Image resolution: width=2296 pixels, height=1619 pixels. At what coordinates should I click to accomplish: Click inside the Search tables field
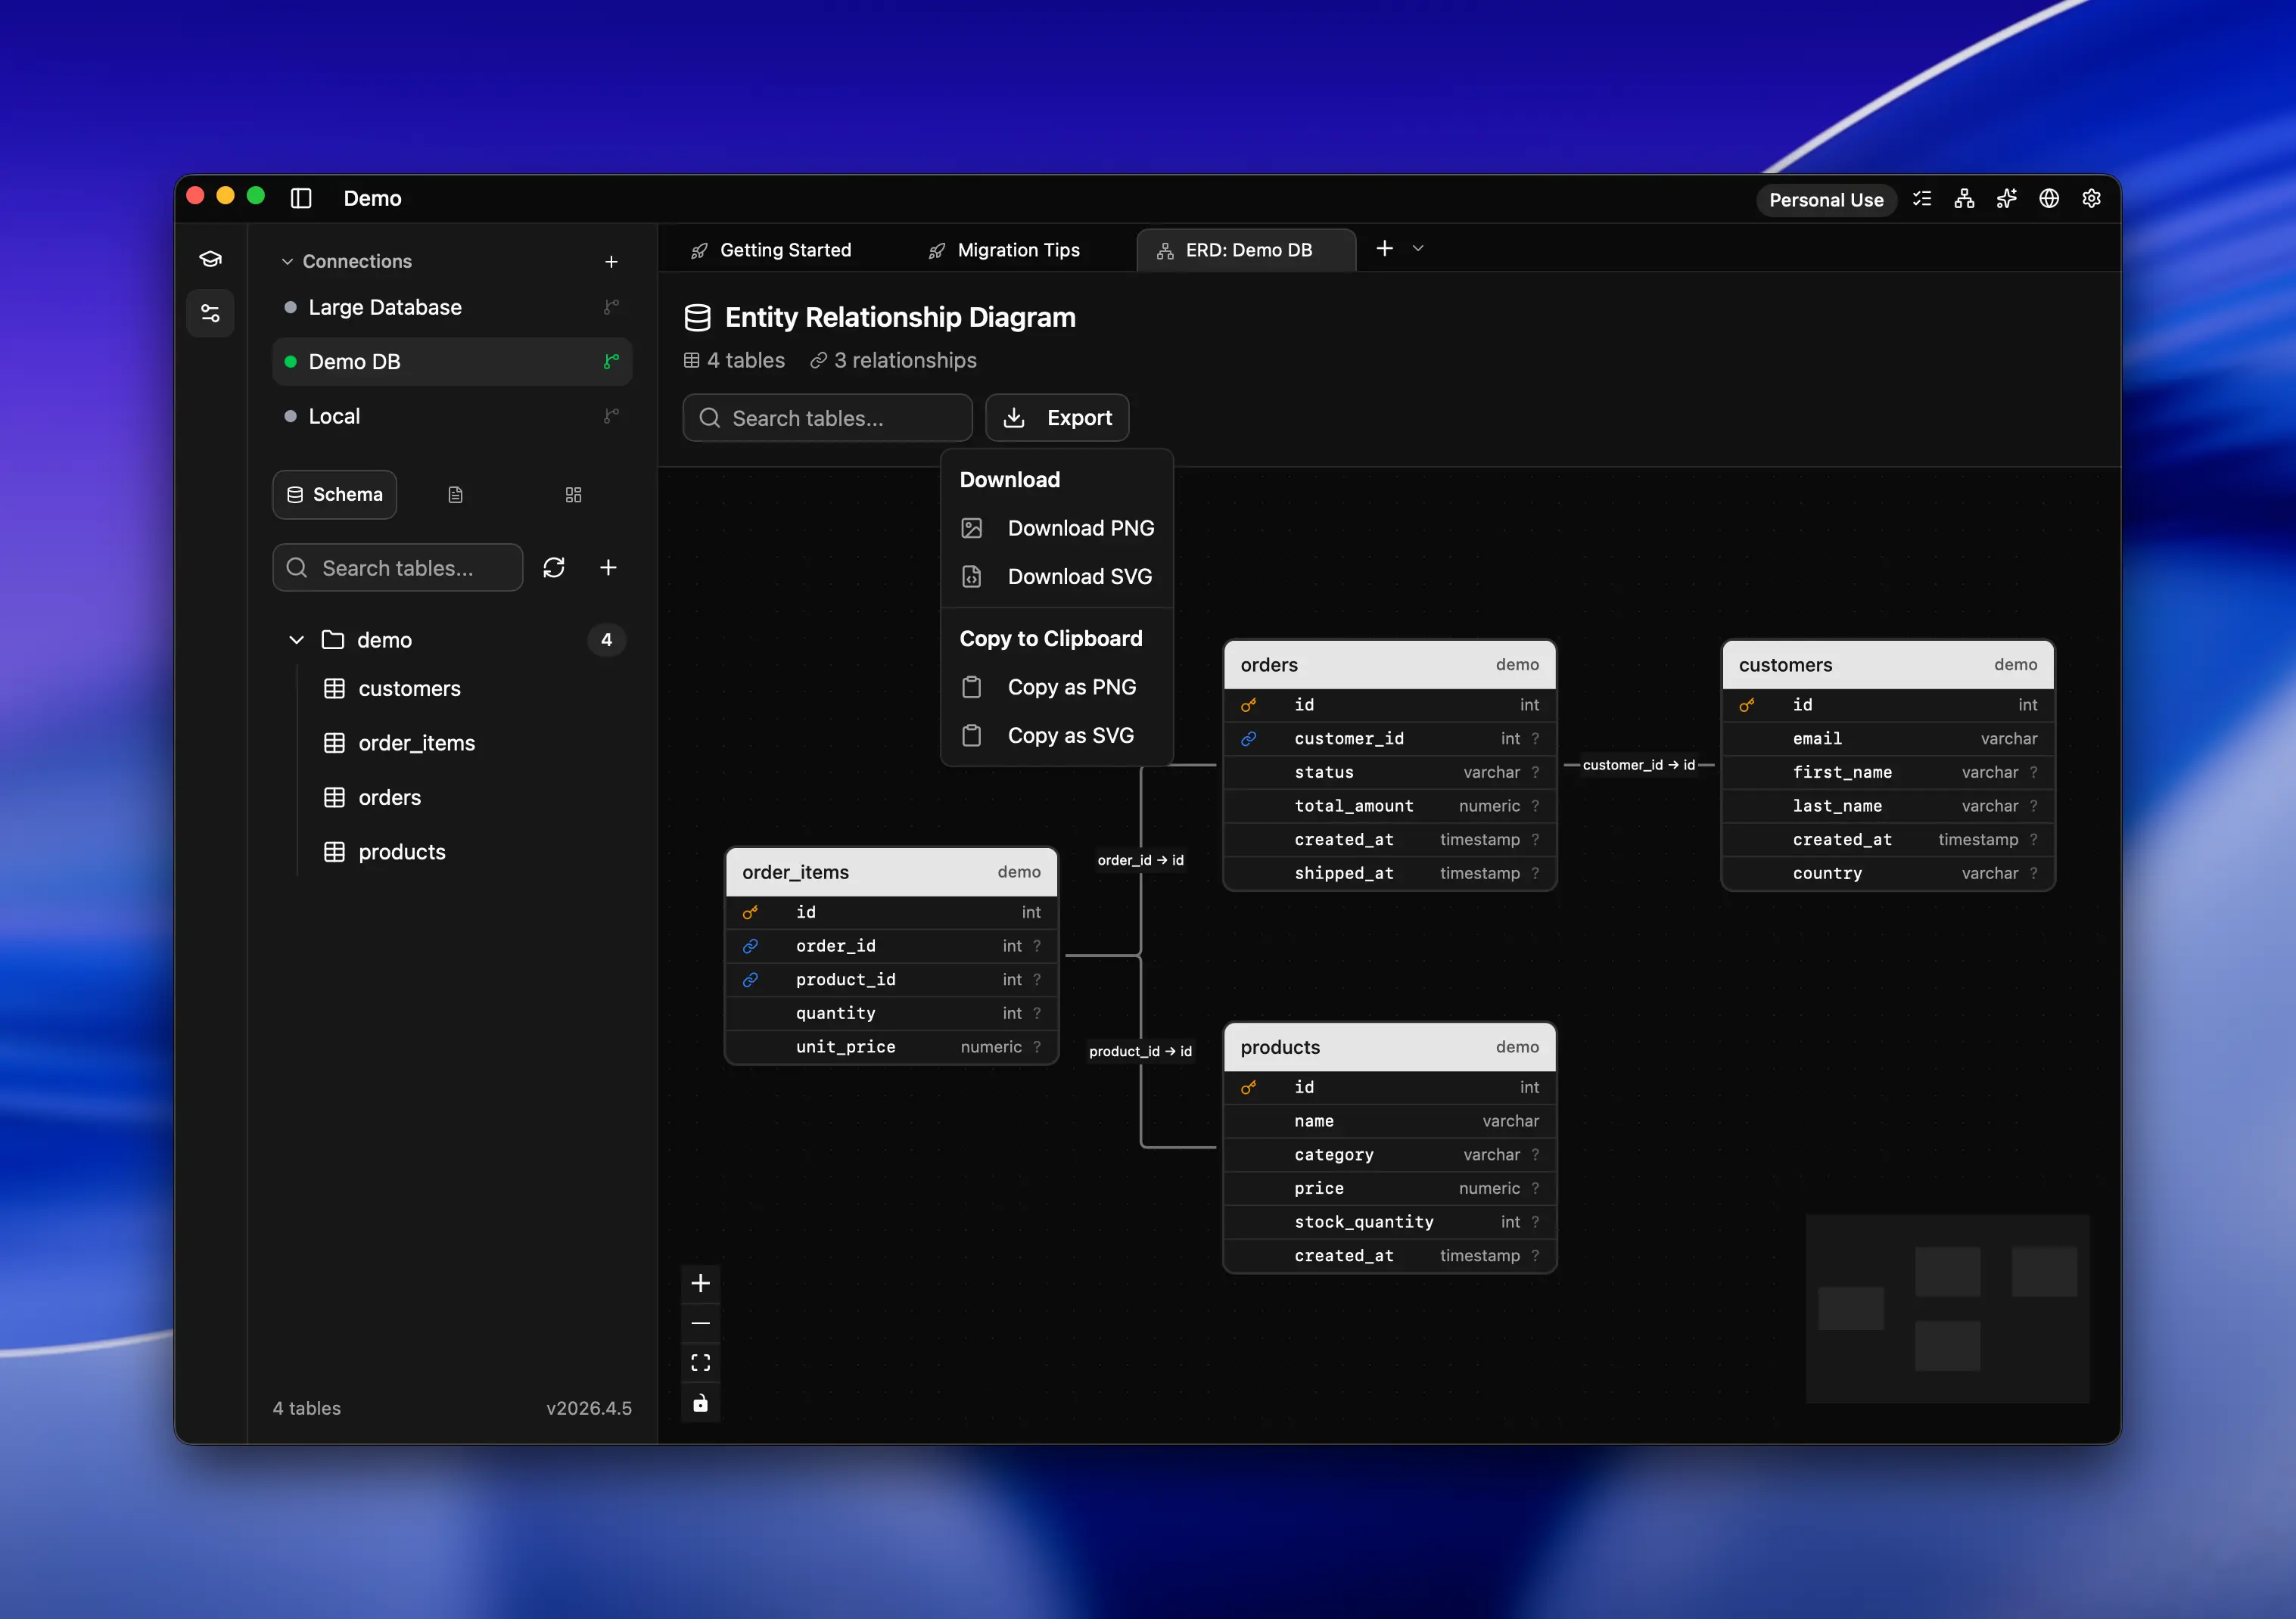[x=827, y=418]
